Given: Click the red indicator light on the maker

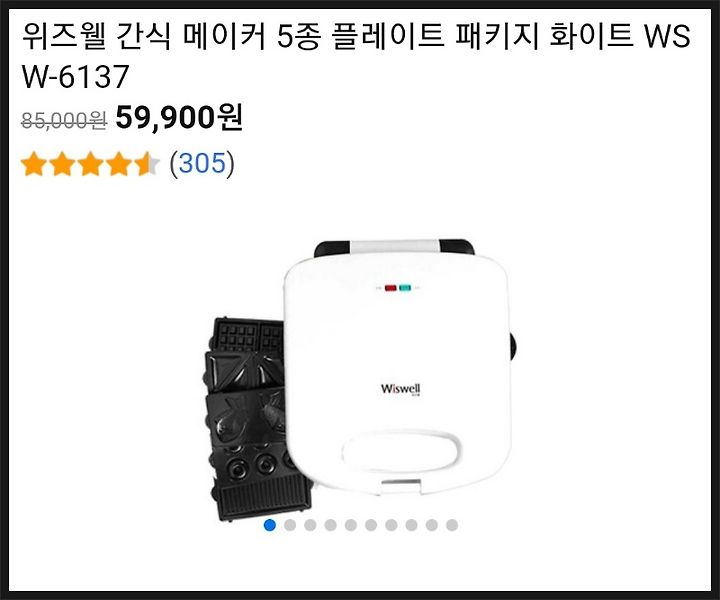Looking at the screenshot, I should (391, 288).
